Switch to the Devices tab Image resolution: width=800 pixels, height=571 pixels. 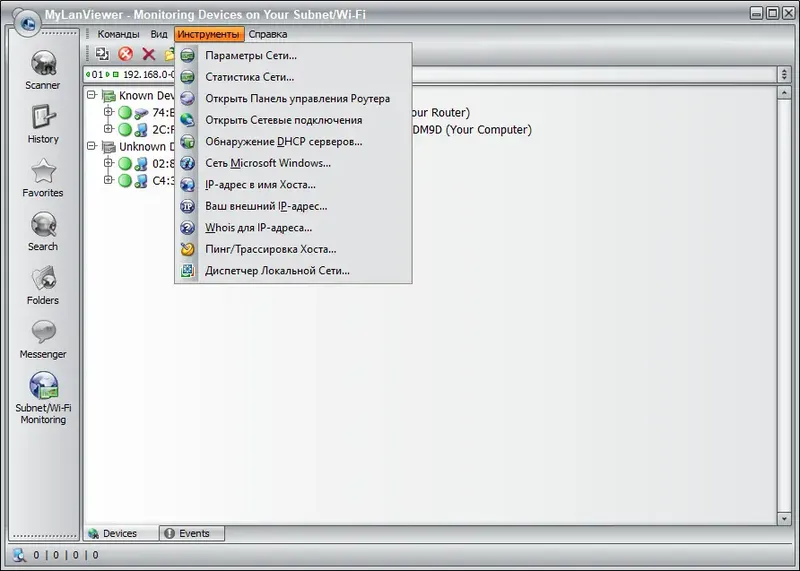(x=121, y=533)
